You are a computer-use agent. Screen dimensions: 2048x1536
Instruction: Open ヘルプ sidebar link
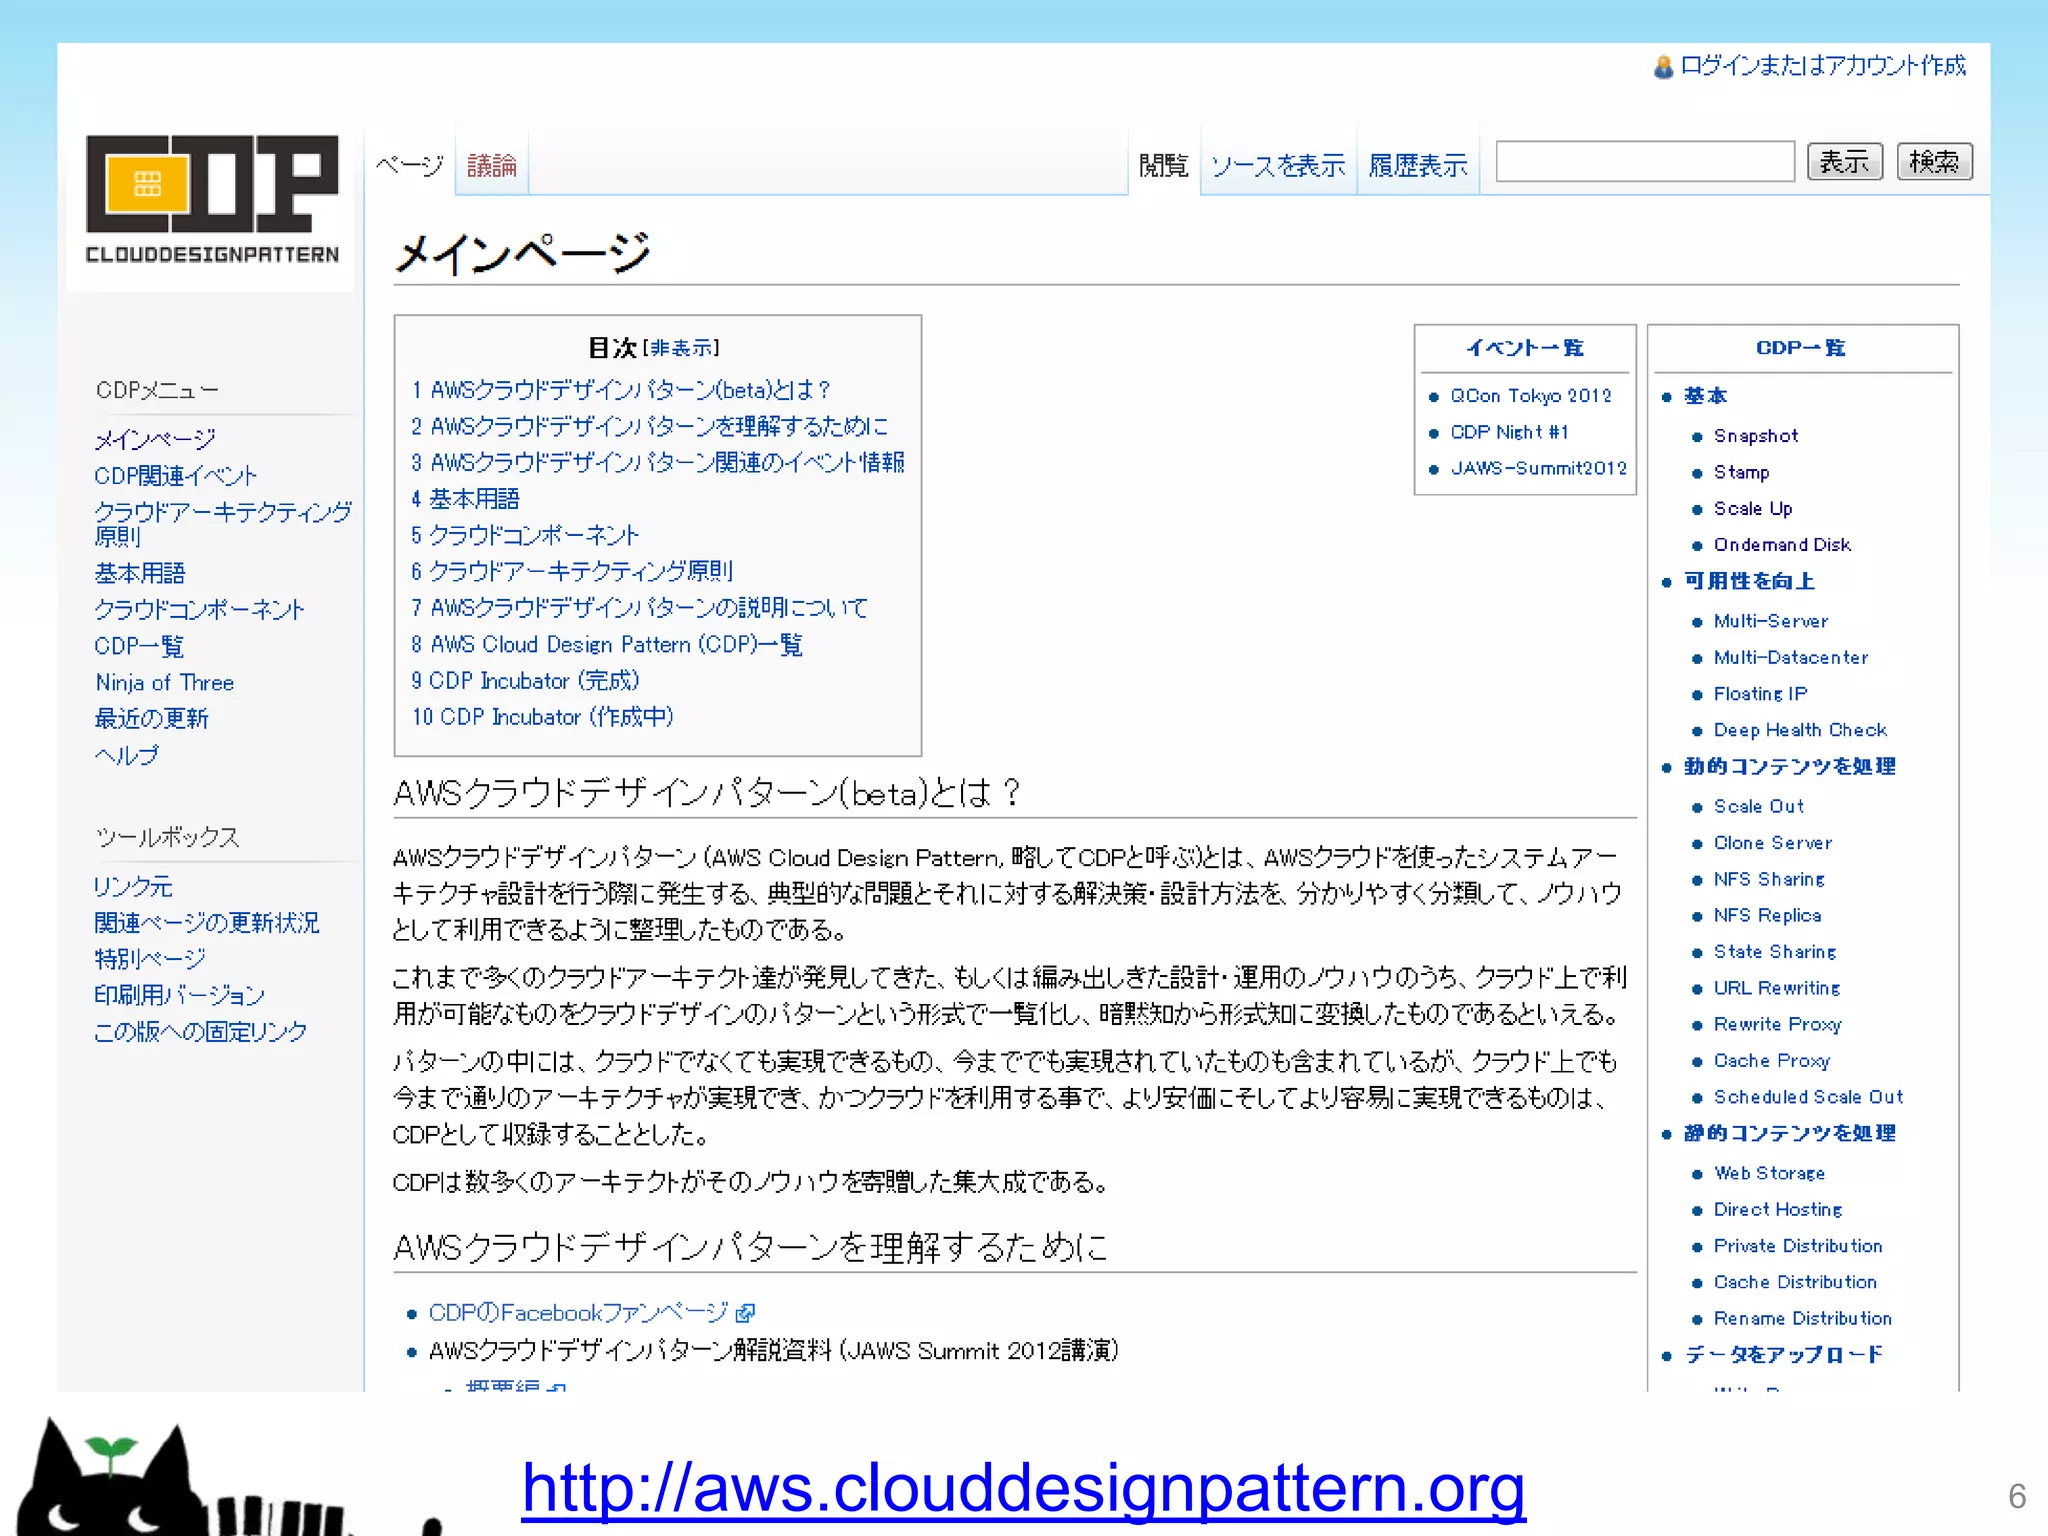(x=126, y=755)
